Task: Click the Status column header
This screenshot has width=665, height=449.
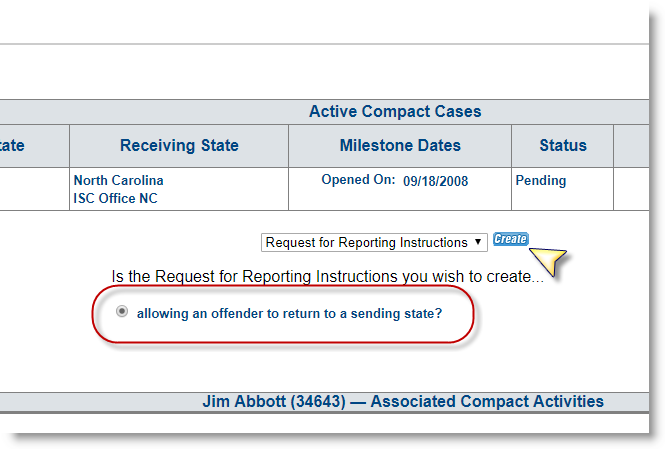Action: [562, 146]
